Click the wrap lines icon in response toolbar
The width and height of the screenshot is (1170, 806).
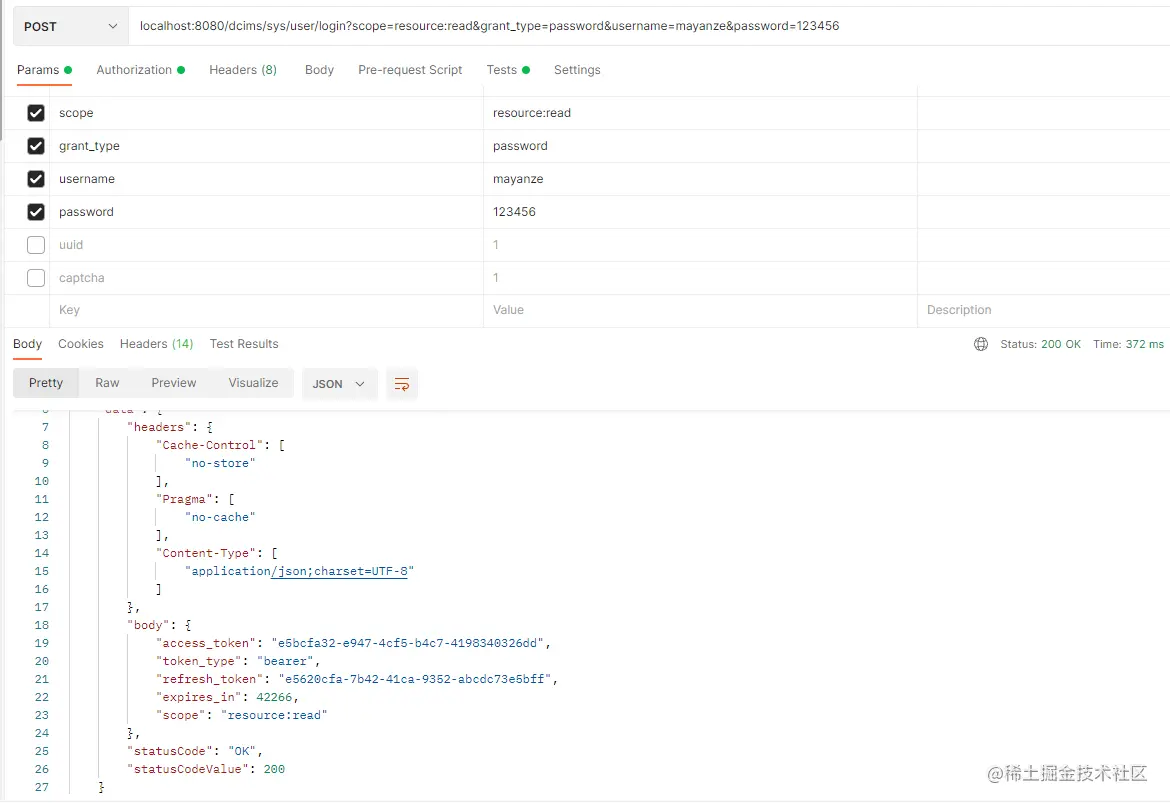402,384
